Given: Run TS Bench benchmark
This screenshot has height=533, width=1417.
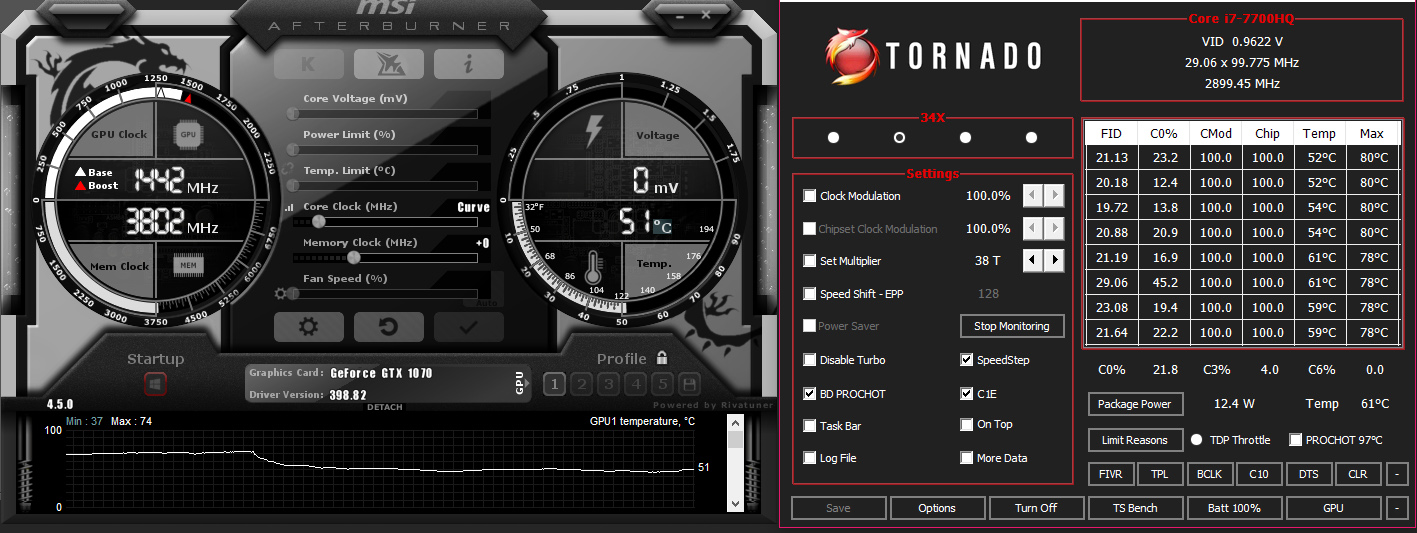Looking at the screenshot, I should (1135, 508).
